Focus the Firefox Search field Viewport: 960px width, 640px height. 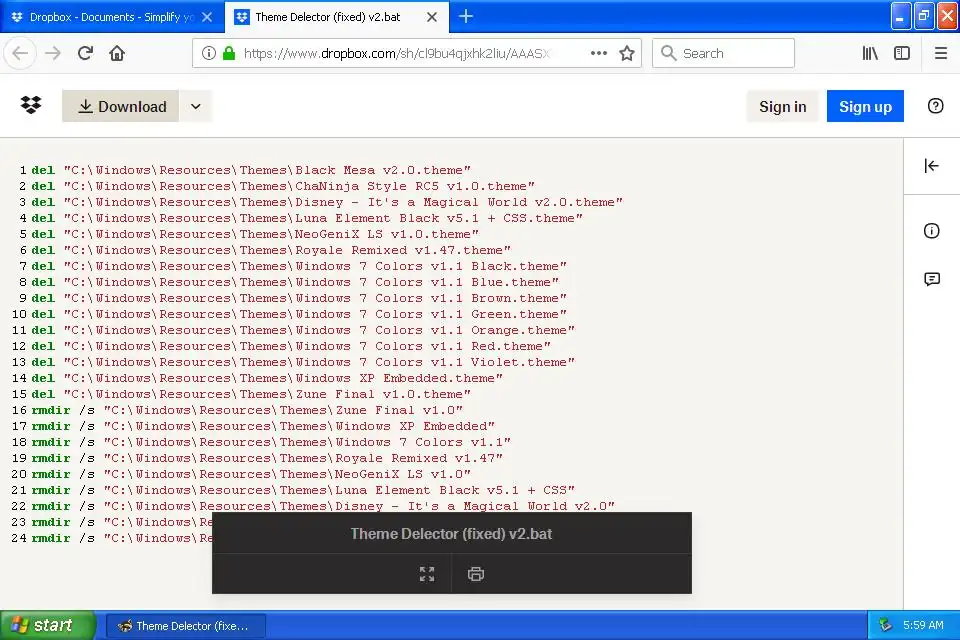click(723, 53)
